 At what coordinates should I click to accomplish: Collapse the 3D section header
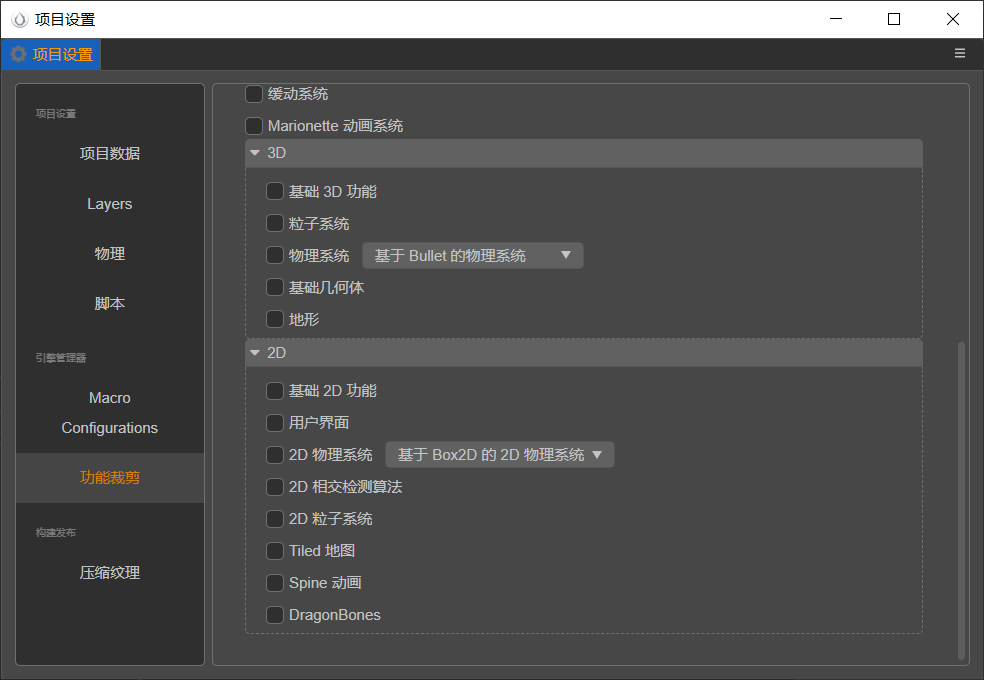pyautogui.click(x=584, y=153)
